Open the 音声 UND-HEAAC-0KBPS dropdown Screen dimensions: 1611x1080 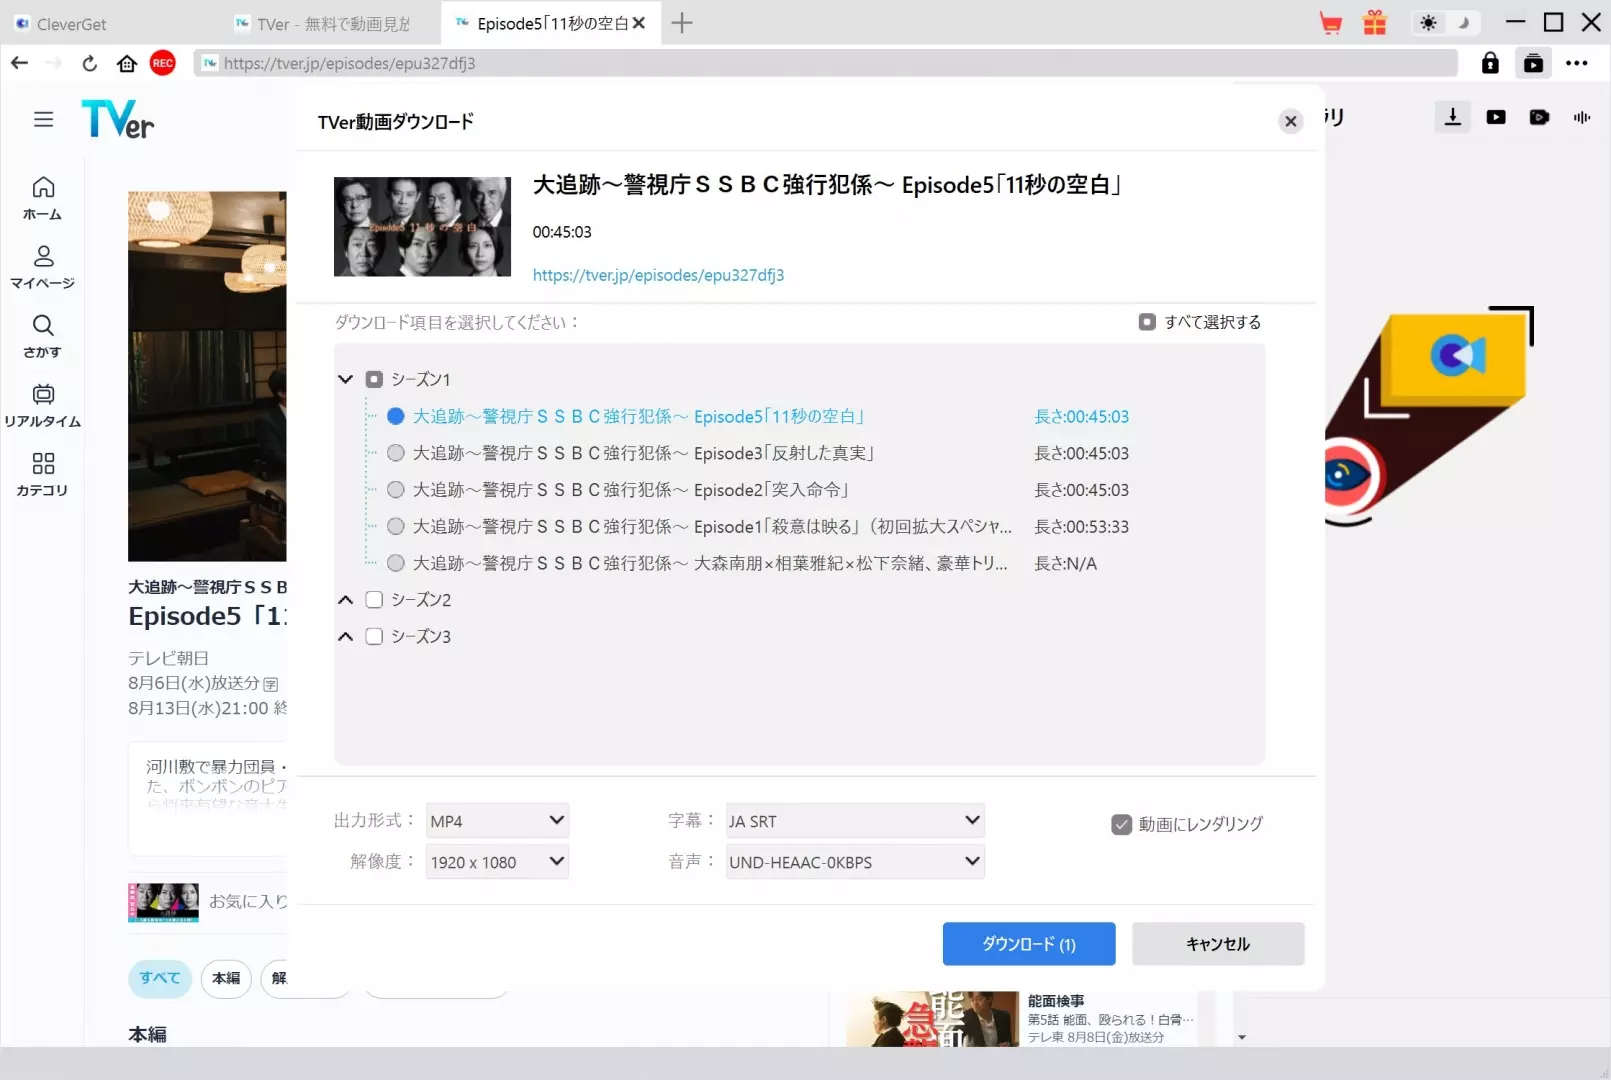(855, 861)
